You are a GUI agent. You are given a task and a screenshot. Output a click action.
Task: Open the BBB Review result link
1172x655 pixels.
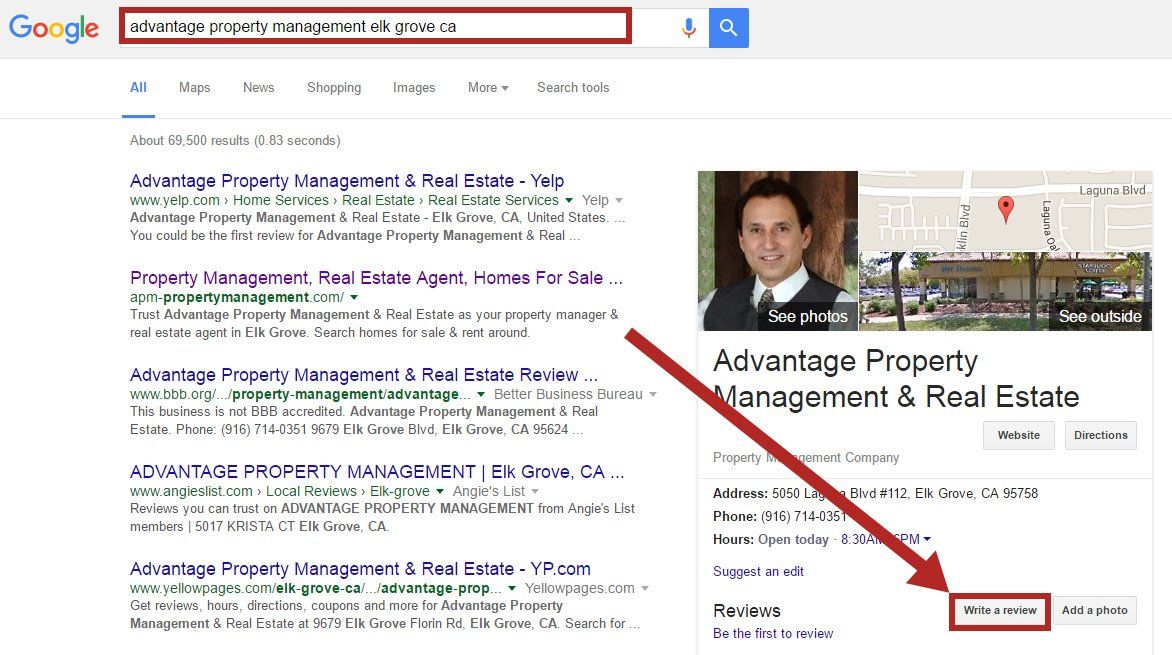tap(364, 375)
